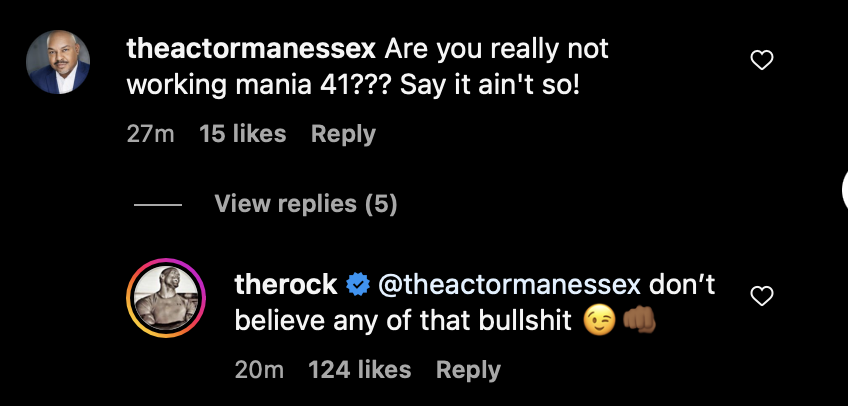Click the @theactormanessex mention in reply
Image resolution: width=848 pixels, height=406 pixels.
(507, 285)
